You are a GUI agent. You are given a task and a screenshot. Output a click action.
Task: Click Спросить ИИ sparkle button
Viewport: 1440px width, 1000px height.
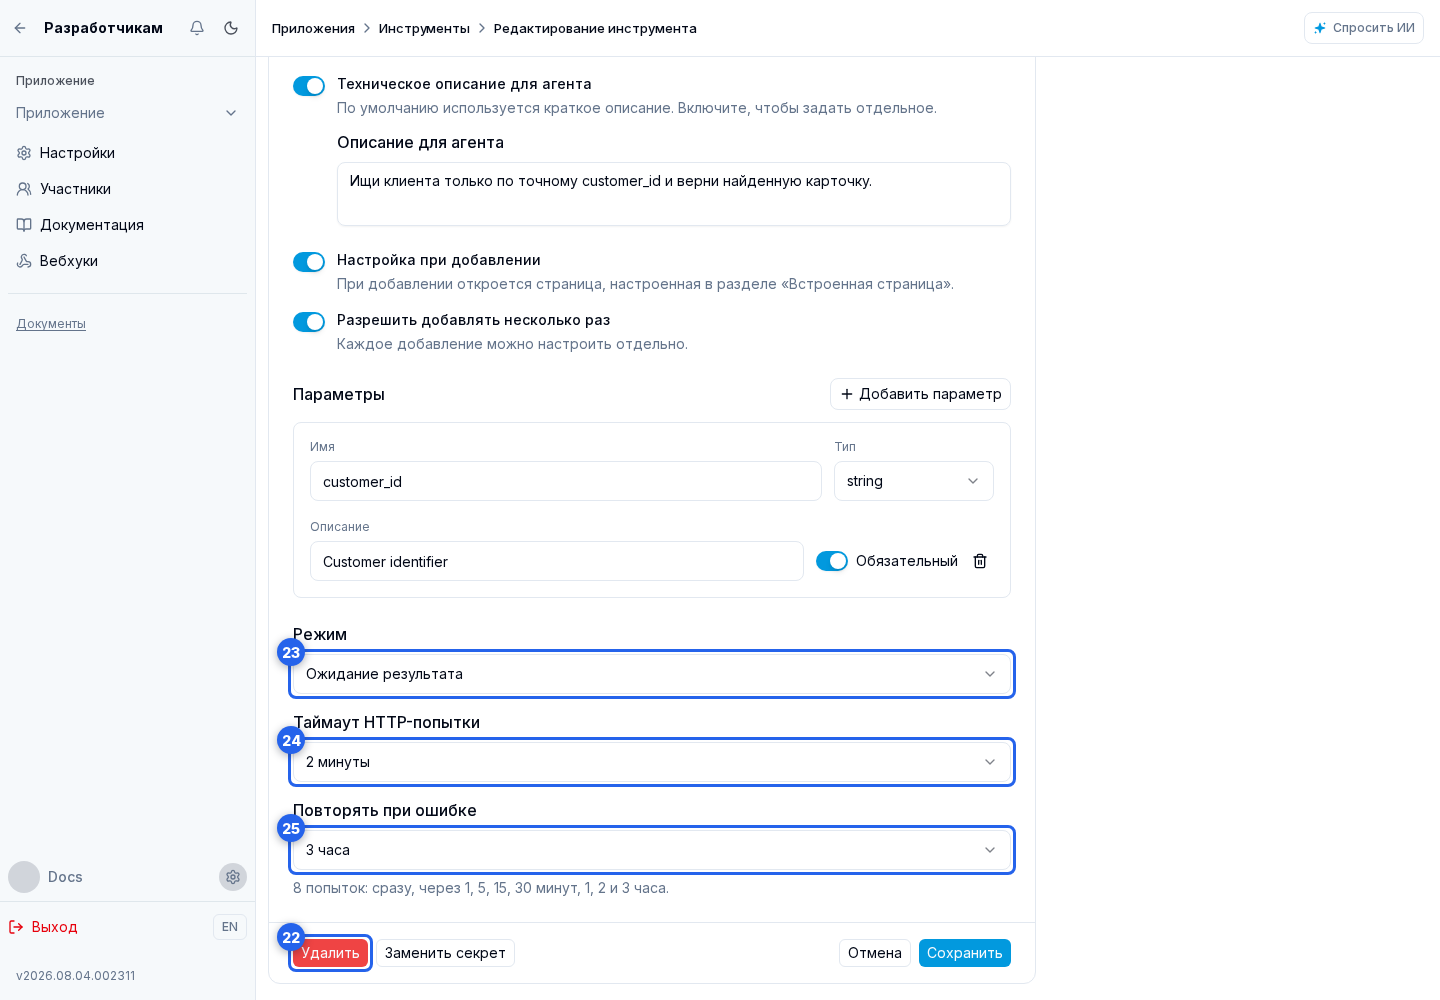pos(1364,28)
